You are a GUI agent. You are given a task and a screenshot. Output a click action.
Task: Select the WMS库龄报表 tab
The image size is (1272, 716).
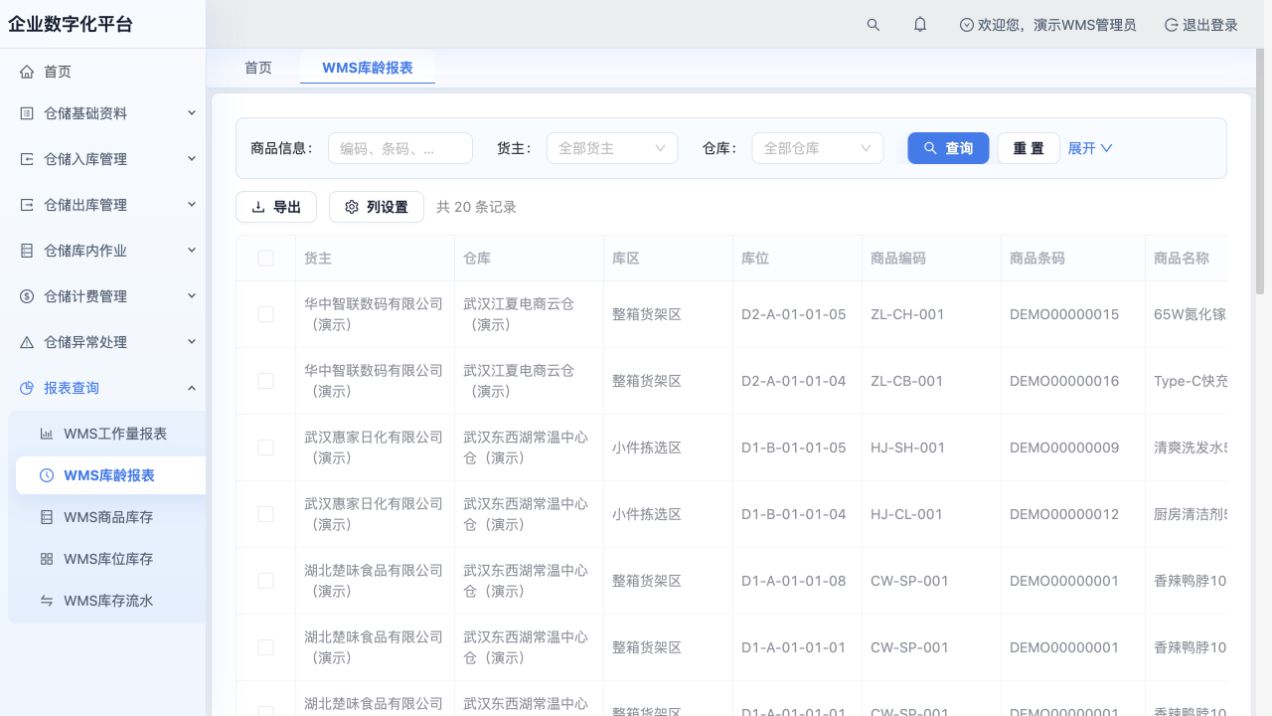(x=367, y=68)
